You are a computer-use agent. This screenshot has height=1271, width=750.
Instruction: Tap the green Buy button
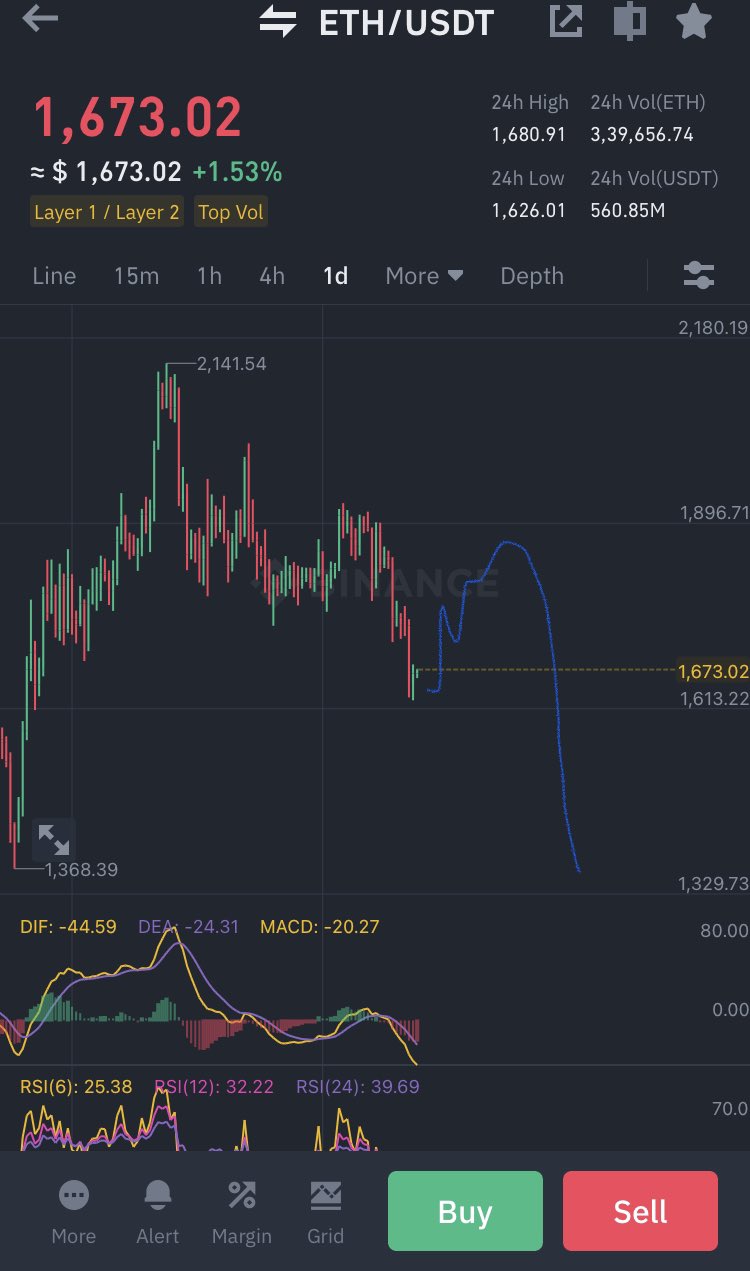(x=465, y=1211)
